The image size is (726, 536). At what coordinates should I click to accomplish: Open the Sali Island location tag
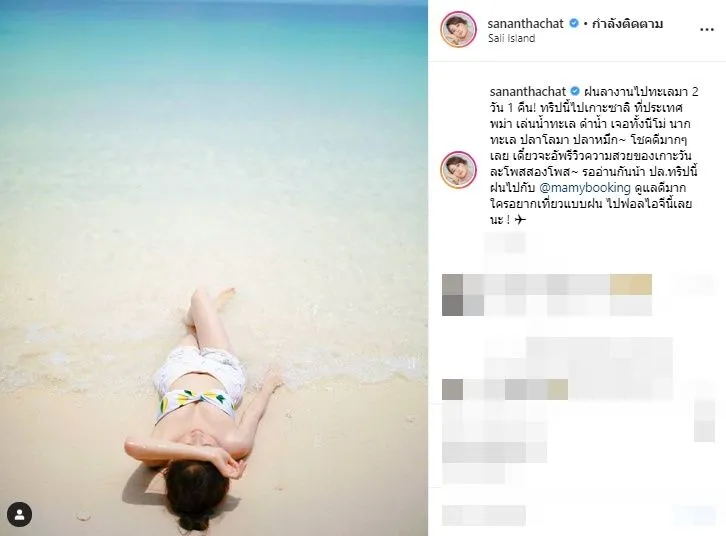click(x=511, y=38)
